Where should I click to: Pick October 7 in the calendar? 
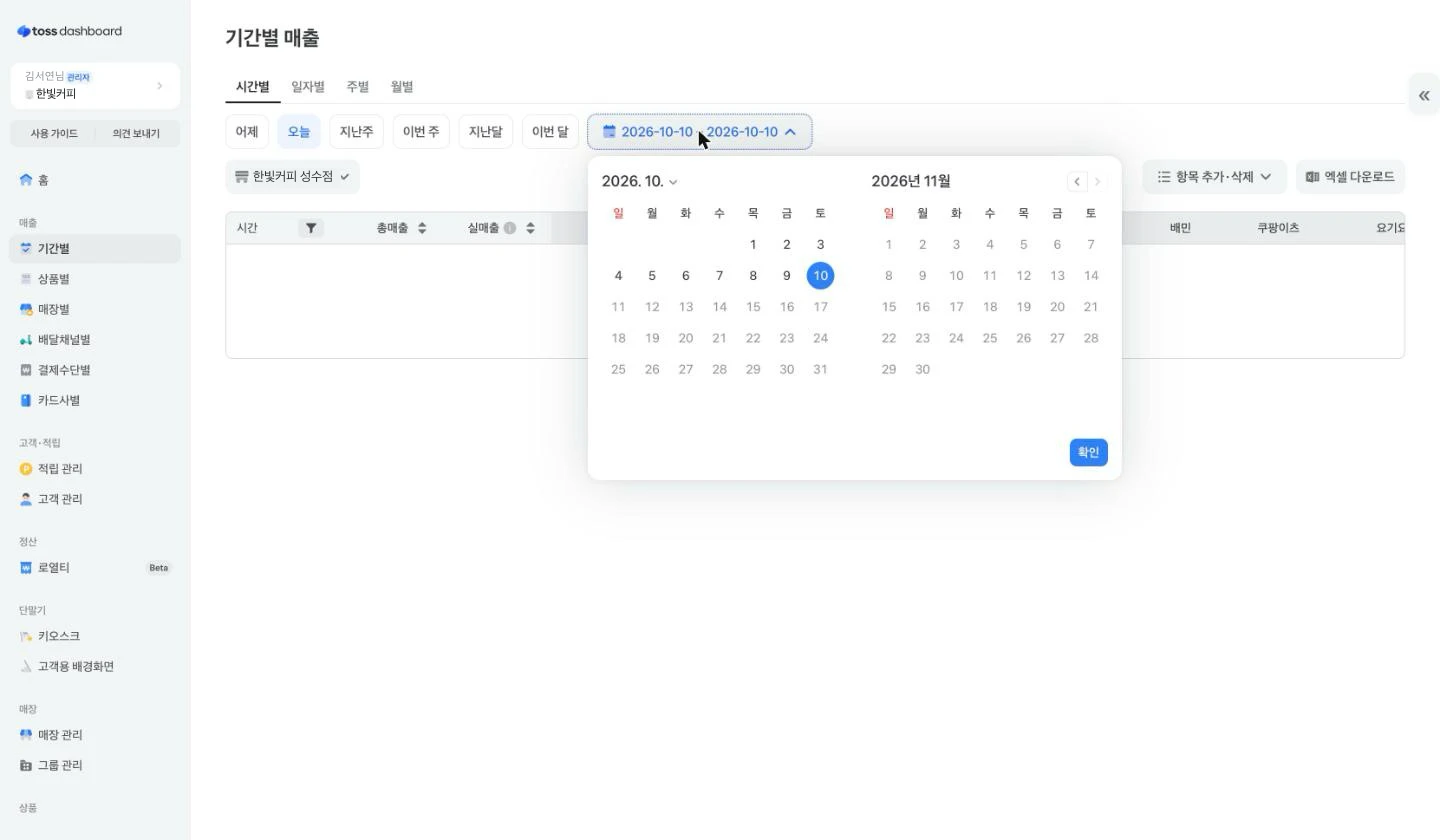pyautogui.click(x=719, y=276)
